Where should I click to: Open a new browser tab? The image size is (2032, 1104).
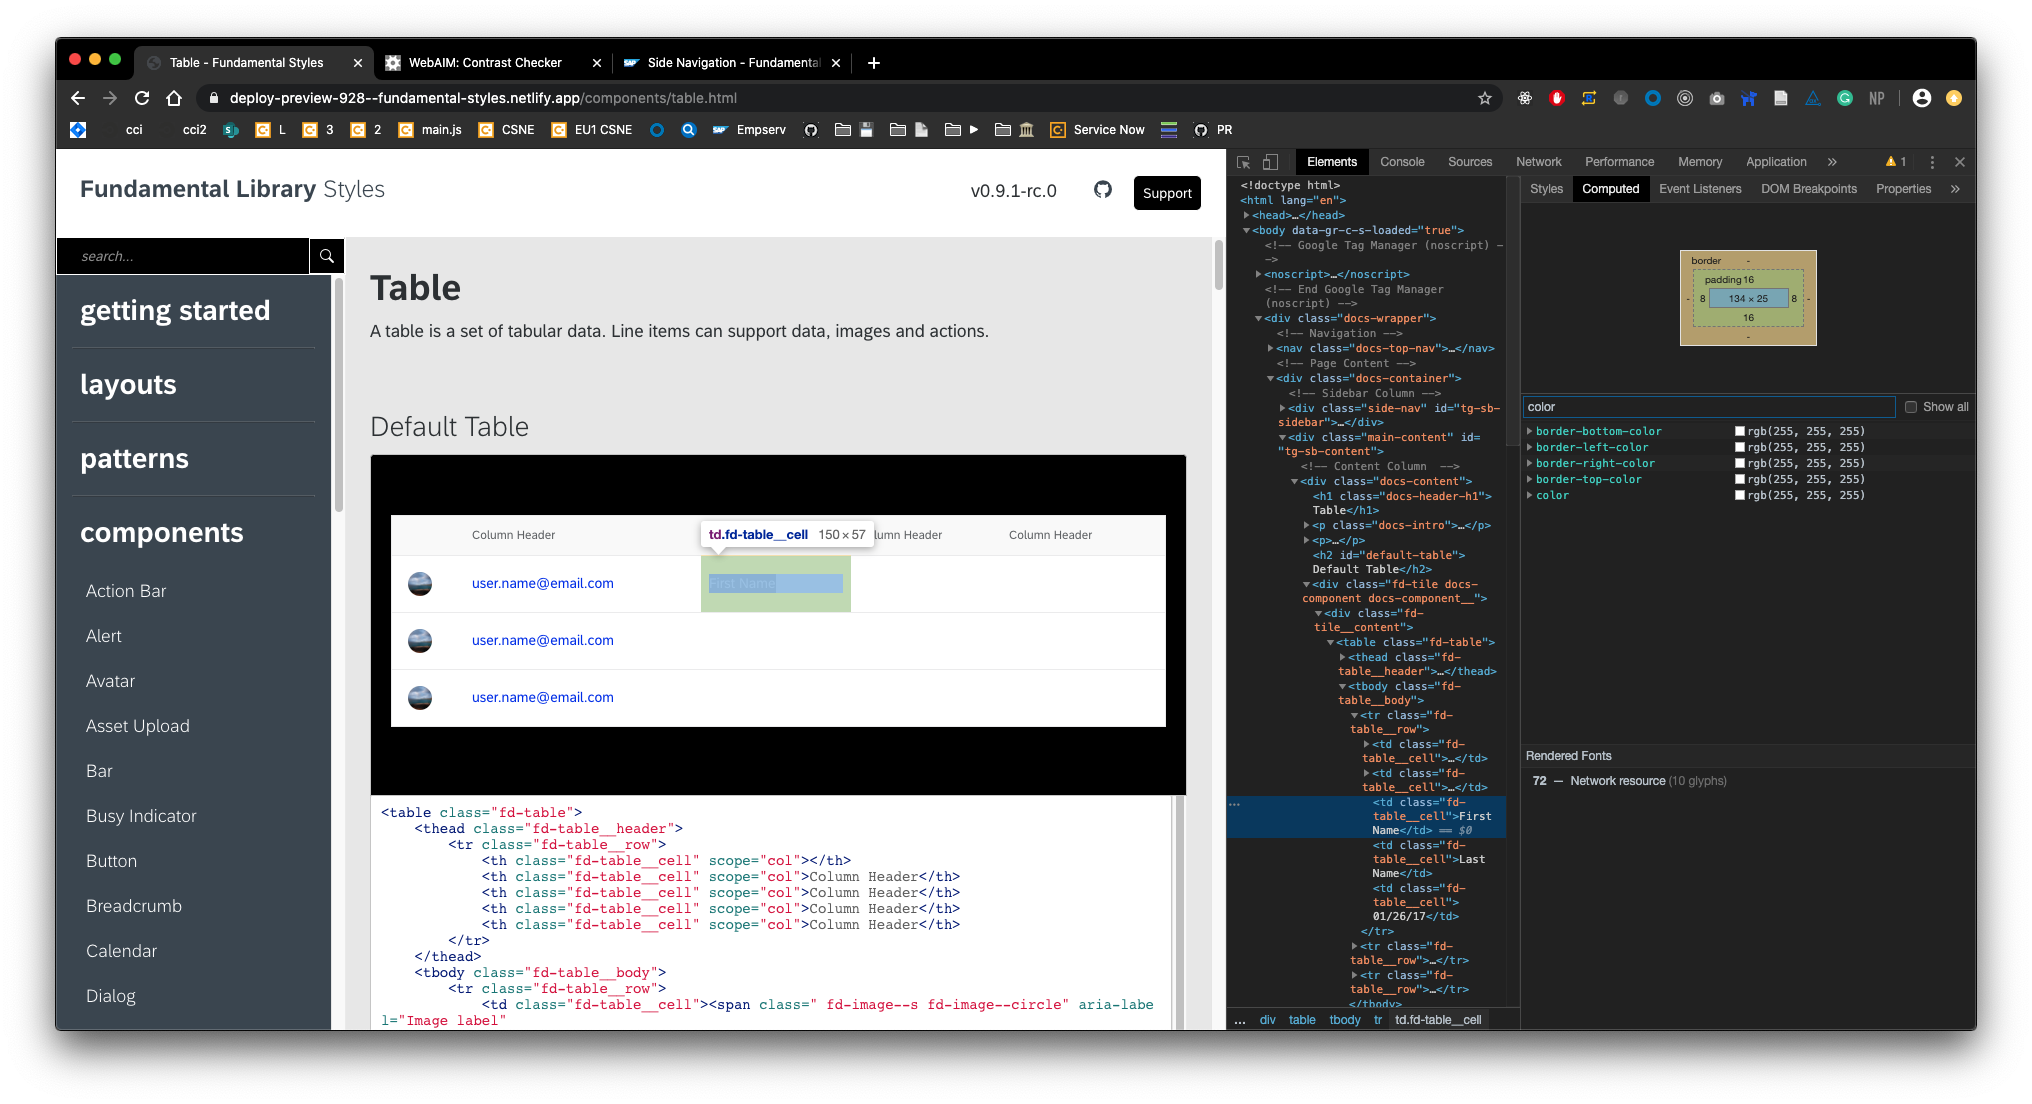(874, 63)
